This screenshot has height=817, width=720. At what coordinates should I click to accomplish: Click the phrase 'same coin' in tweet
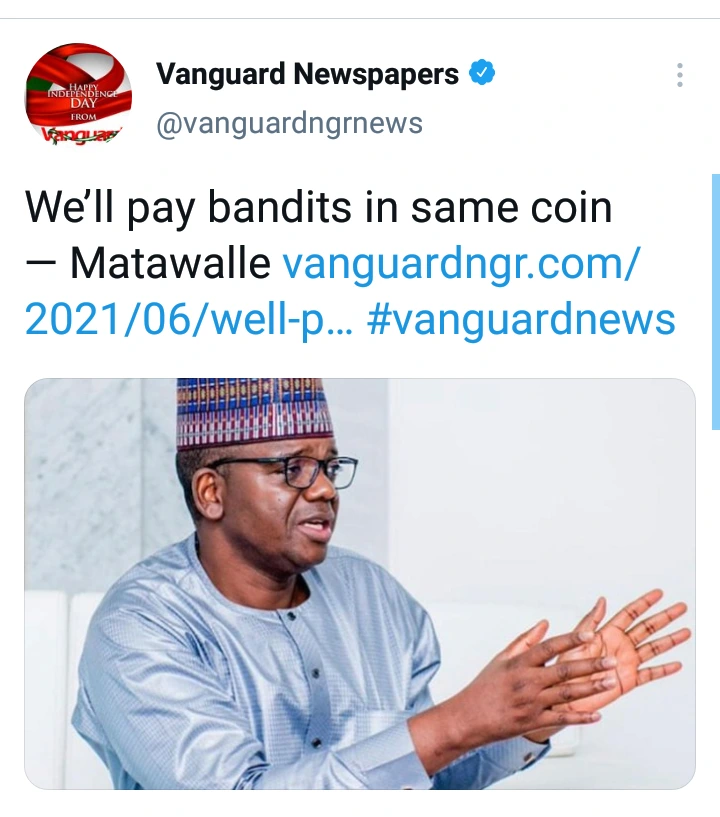[512, 208]
